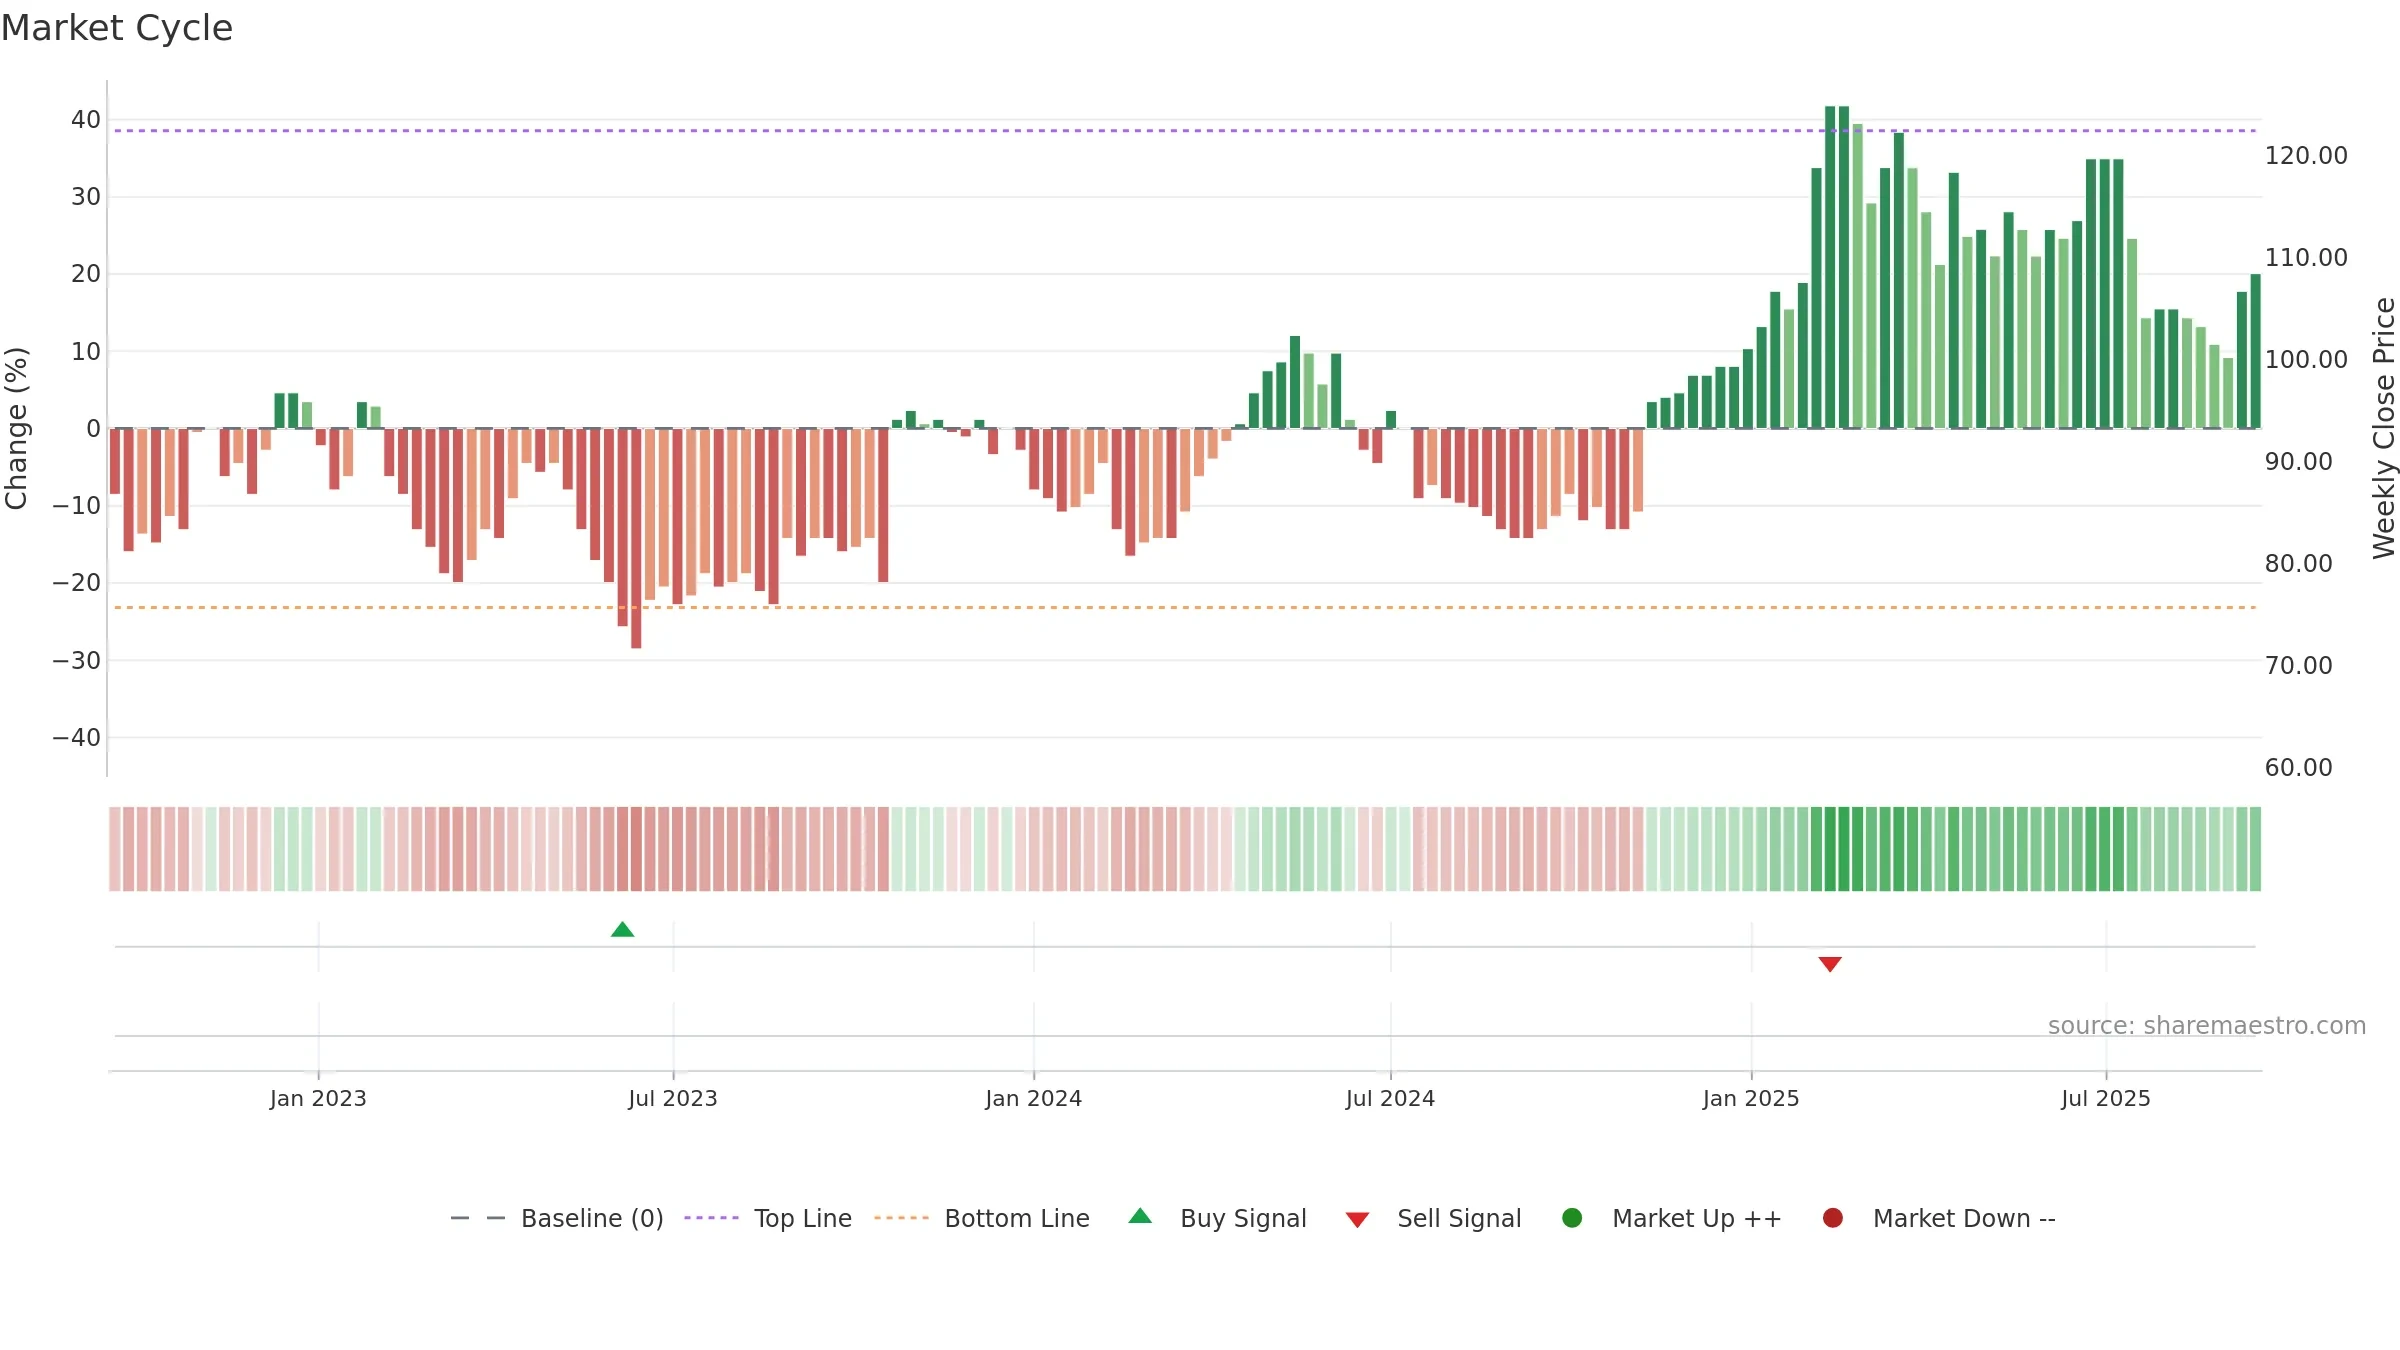Toggle the Buy Signal legend entry
Viewport: 2400px width, 1350px height.
click(x=1217, y=1218)
